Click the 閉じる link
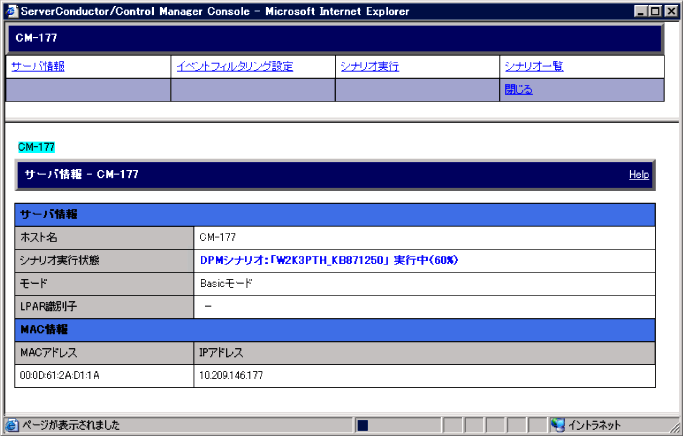This screenshot has width=683, height=436. point(518,90)
